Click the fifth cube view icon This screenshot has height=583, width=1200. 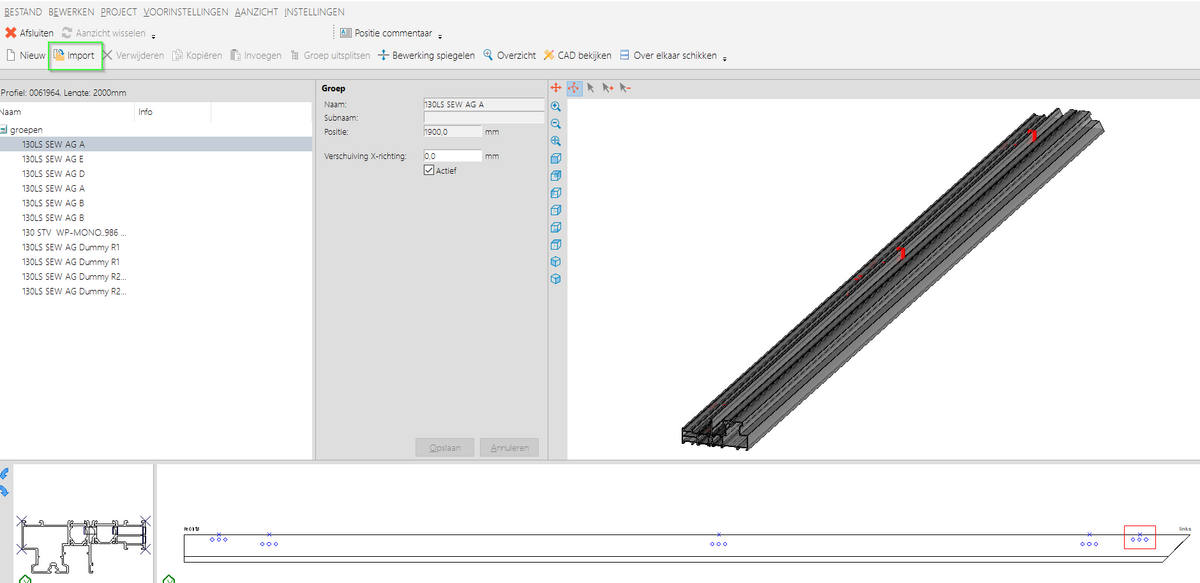[x=556, y=227]
